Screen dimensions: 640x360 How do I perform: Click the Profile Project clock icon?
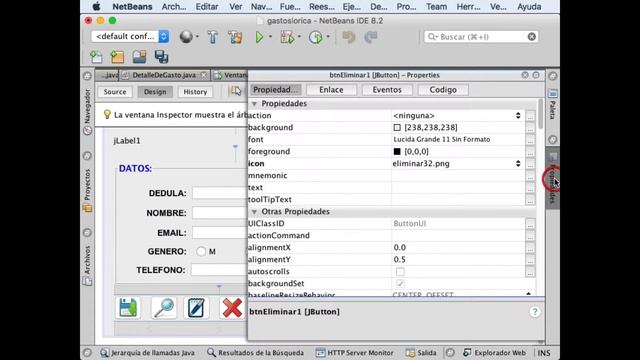point(316,37)
